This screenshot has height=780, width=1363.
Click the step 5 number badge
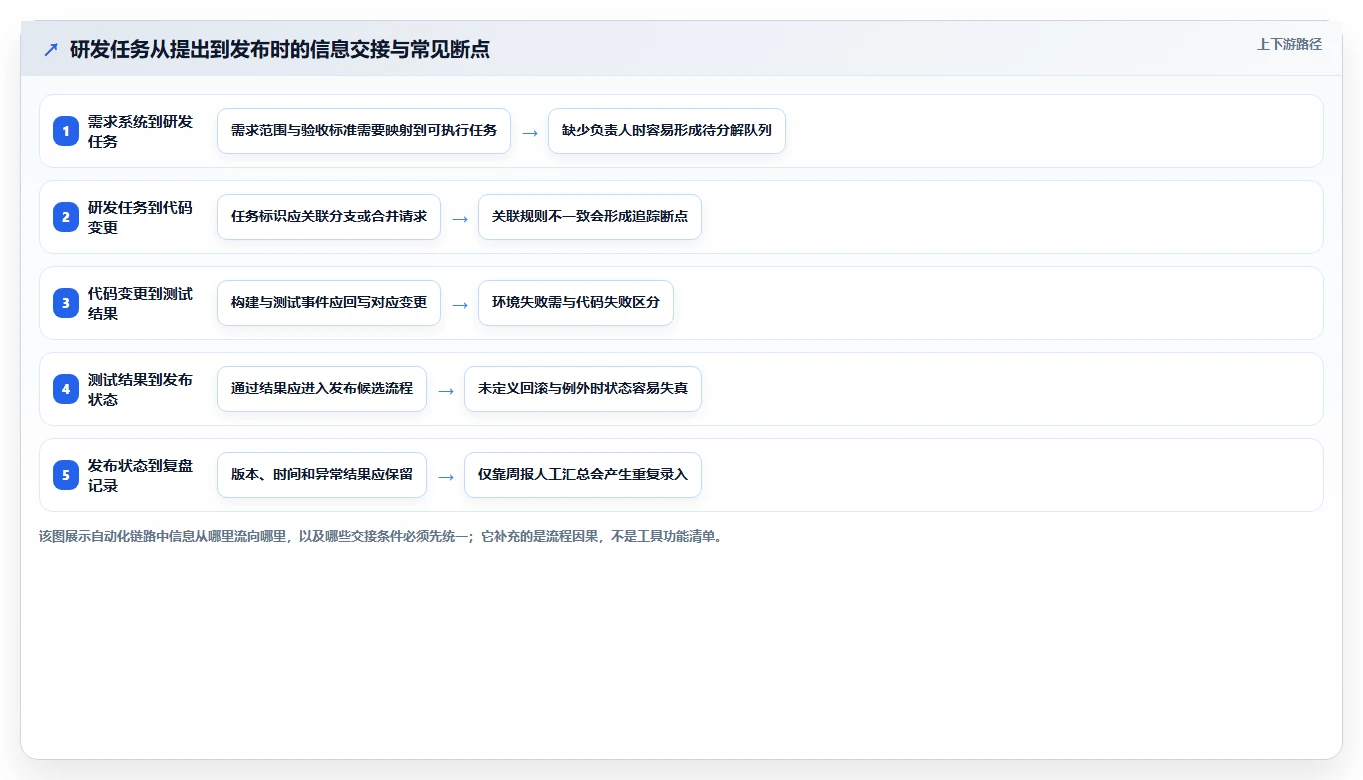coord(66,475)
